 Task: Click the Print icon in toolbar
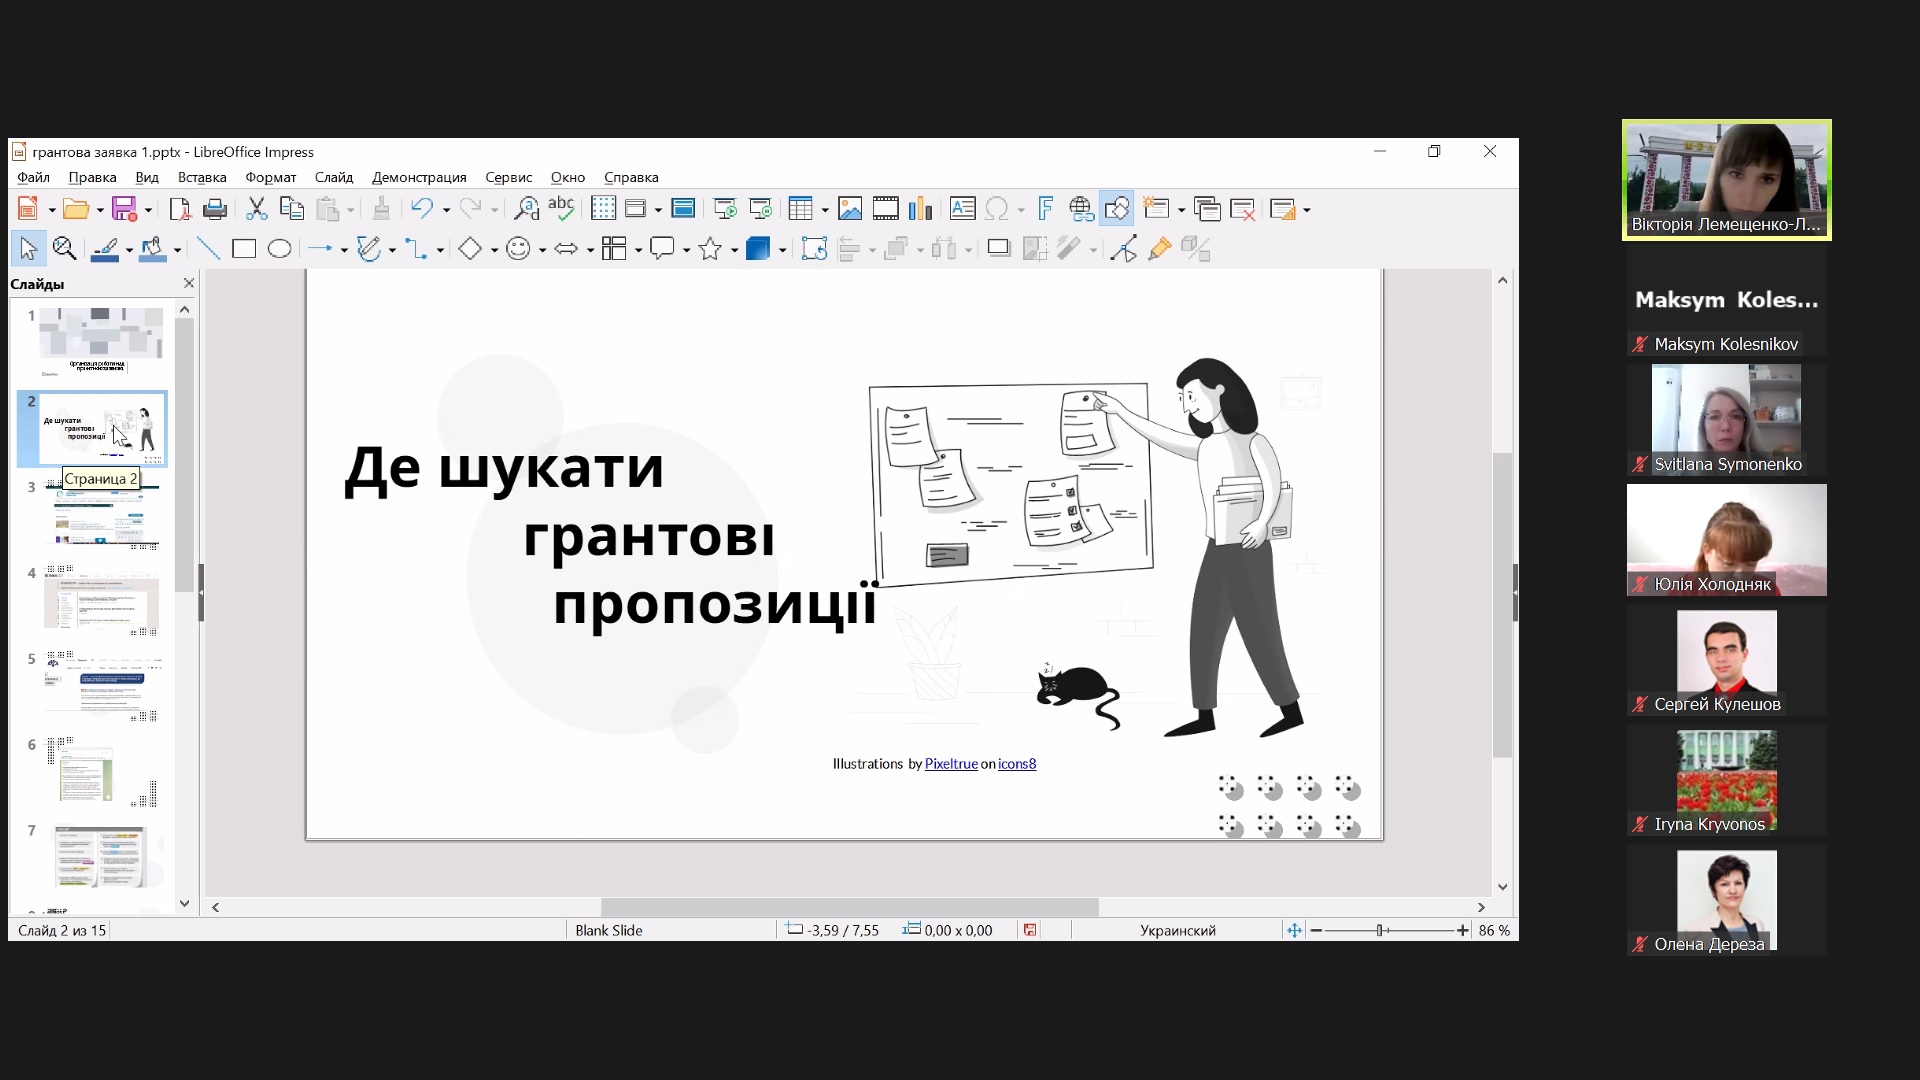point(214,209)
